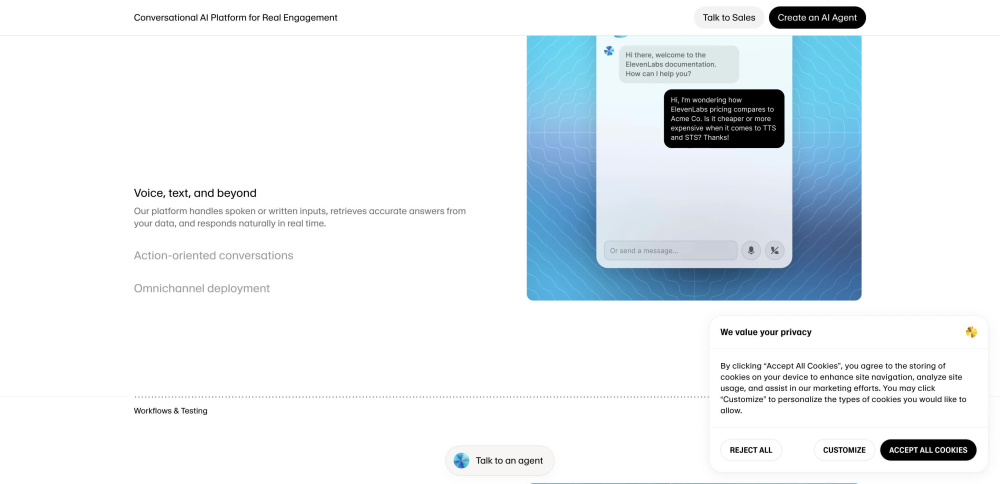This screenshot has height=484, width=1000.
Task: Reject all cookies
Action: [751, 450]
